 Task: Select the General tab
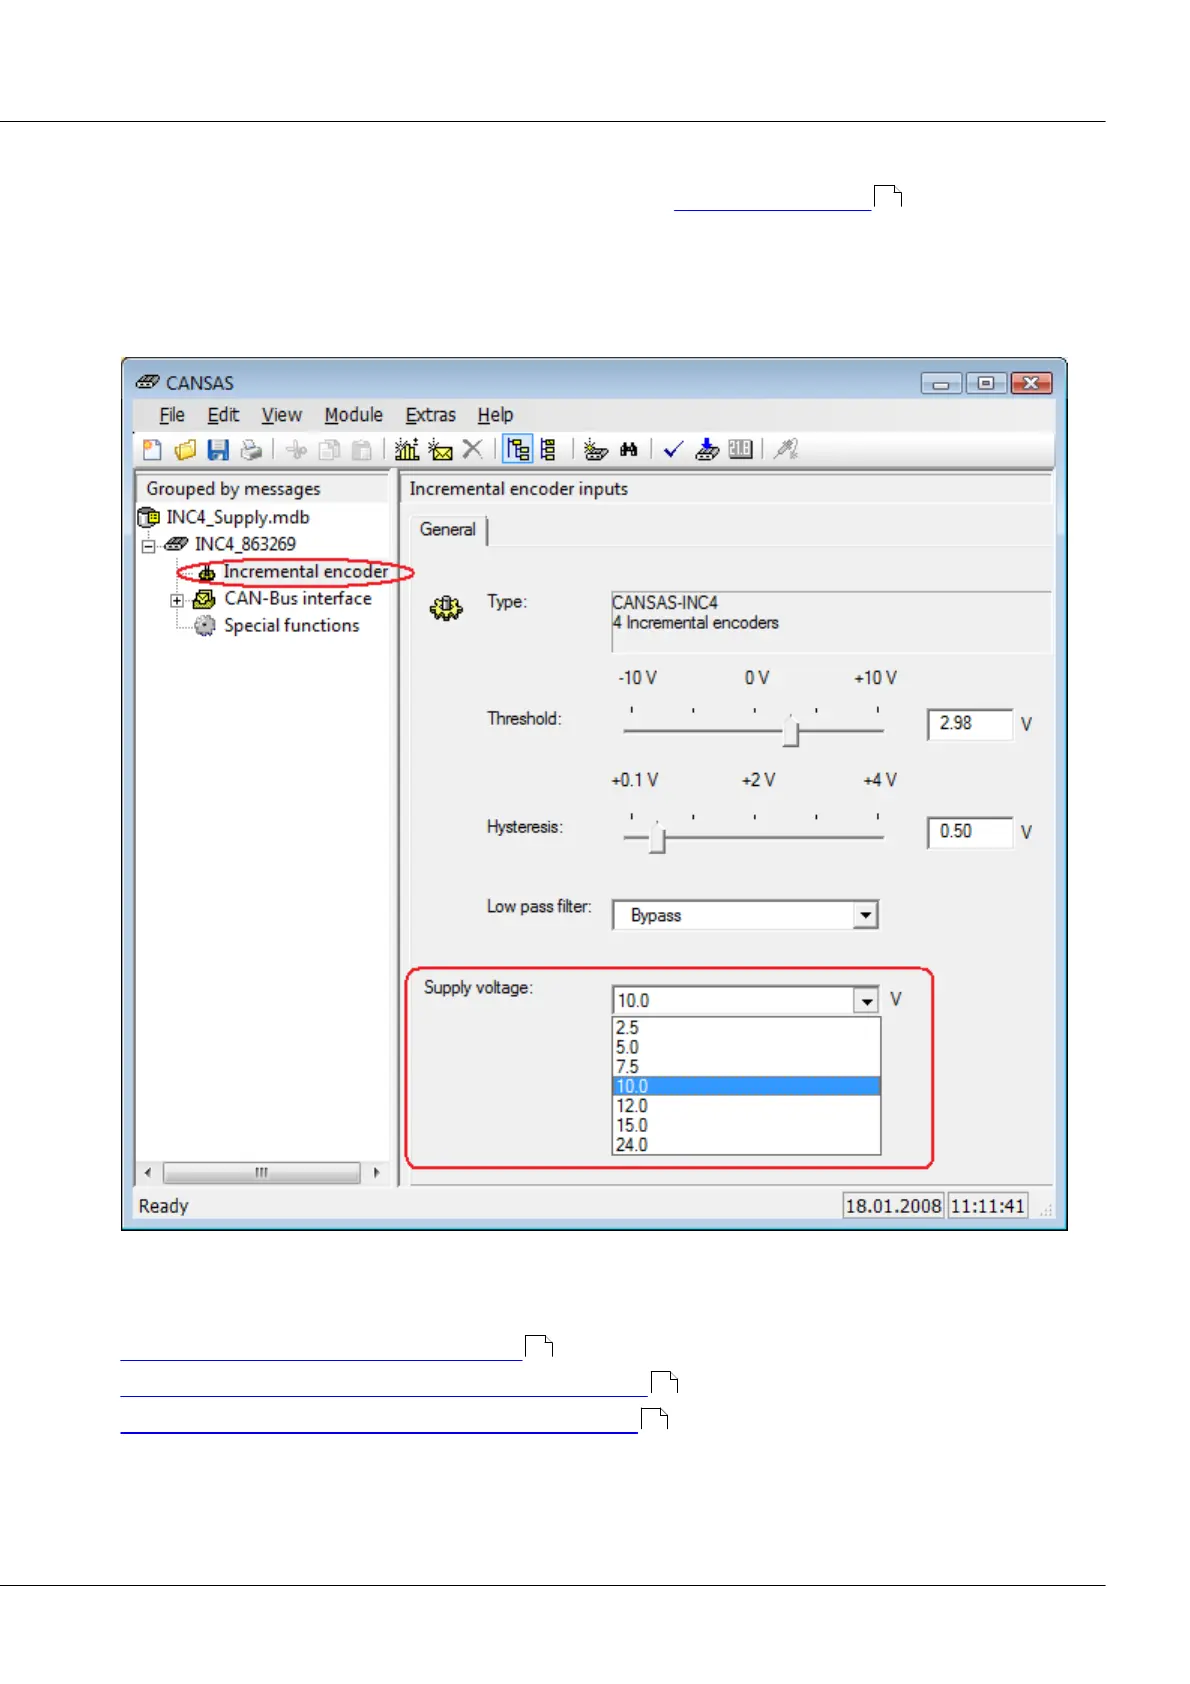tap(447, 530)
